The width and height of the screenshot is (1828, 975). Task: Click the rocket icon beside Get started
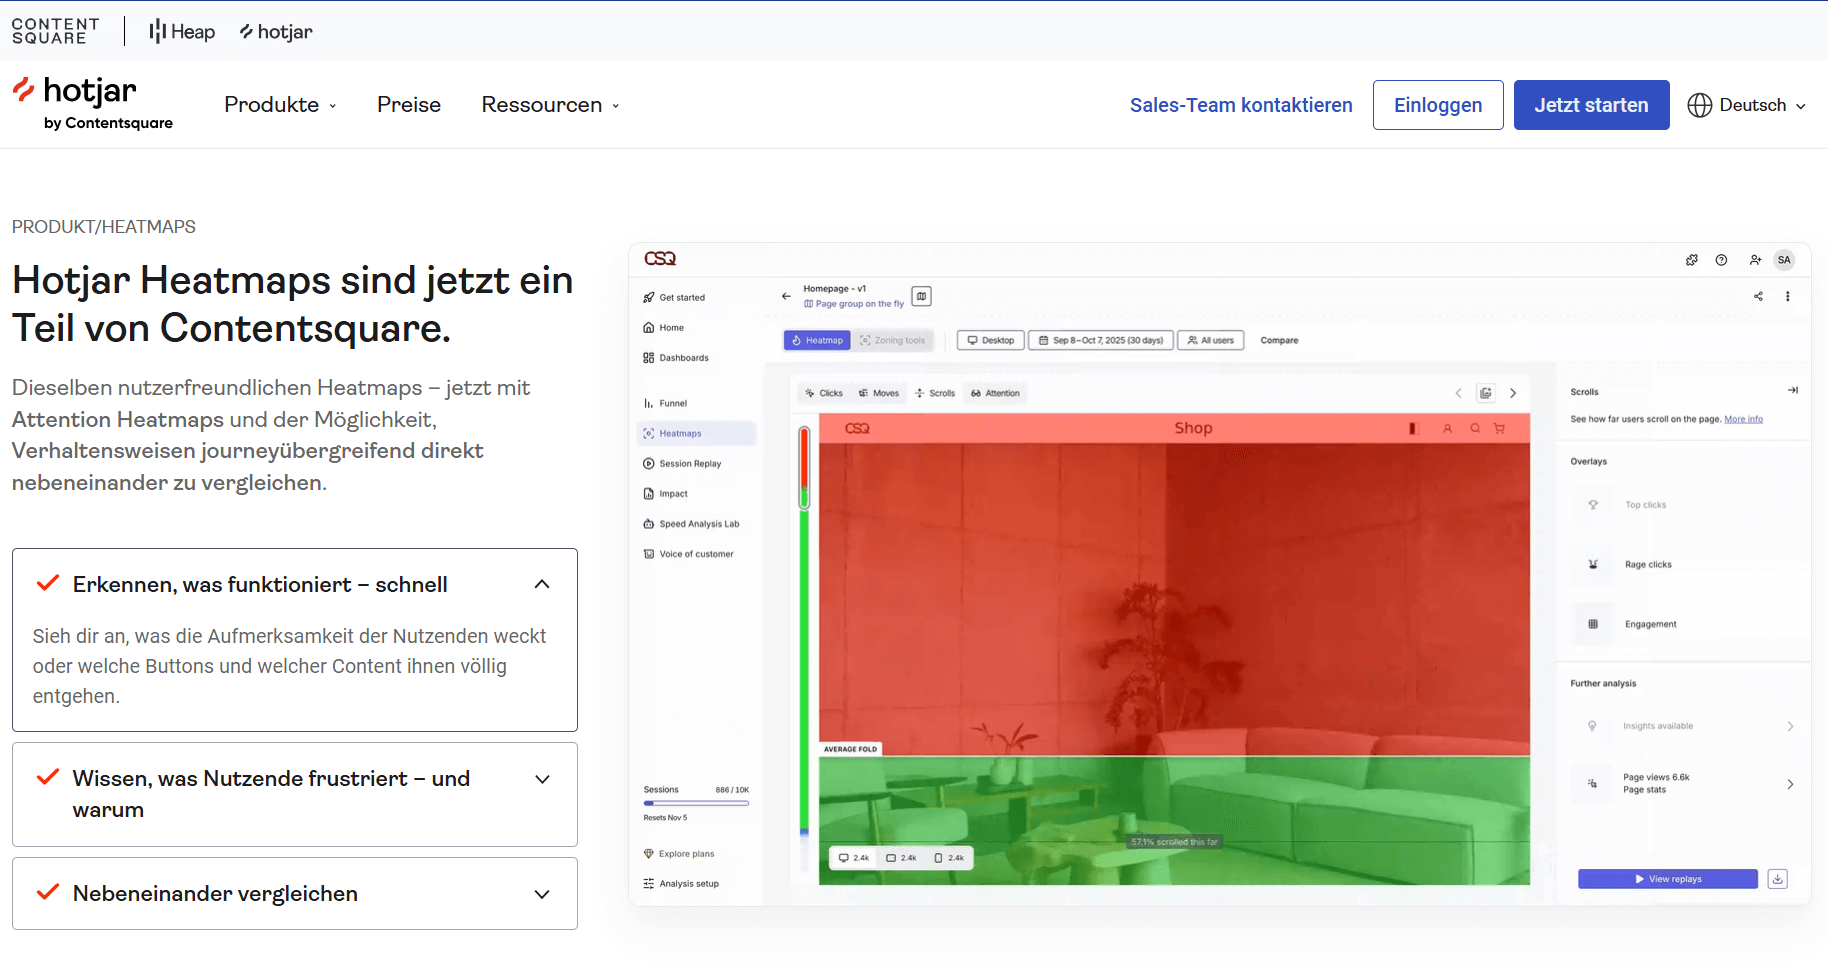coord(649,297)
